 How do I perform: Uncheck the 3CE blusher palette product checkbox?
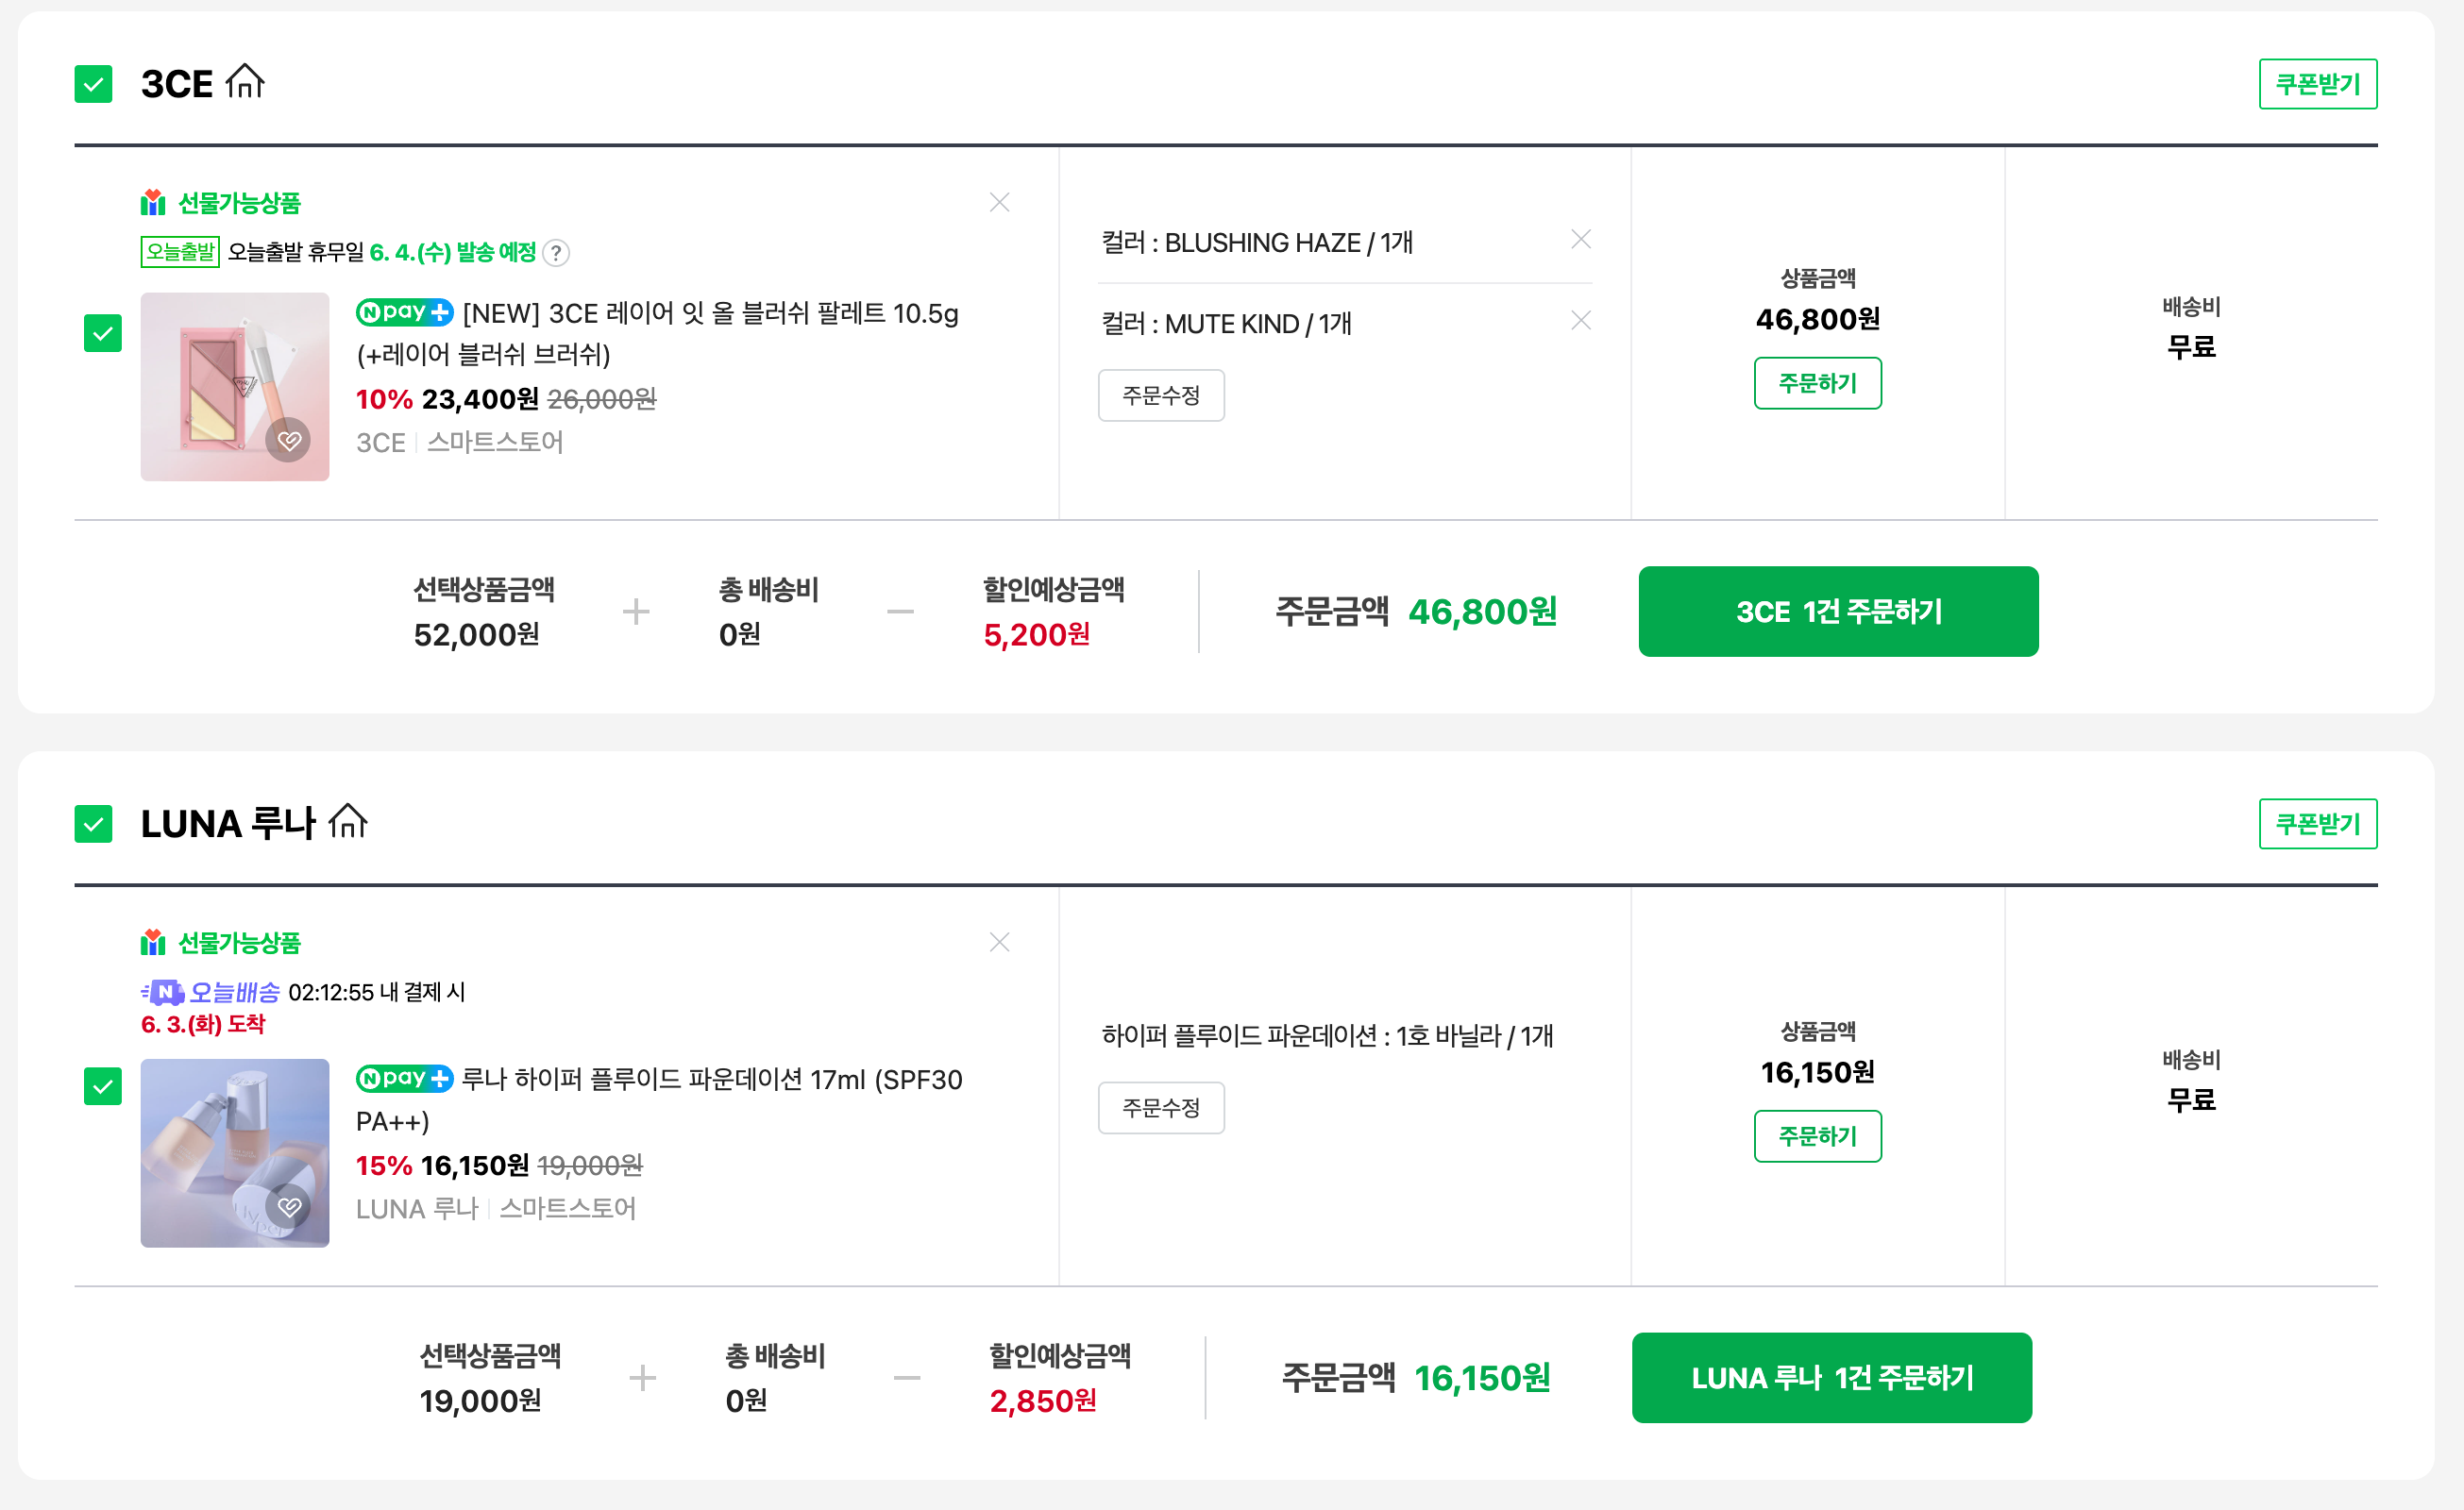[x=103, y=334]
